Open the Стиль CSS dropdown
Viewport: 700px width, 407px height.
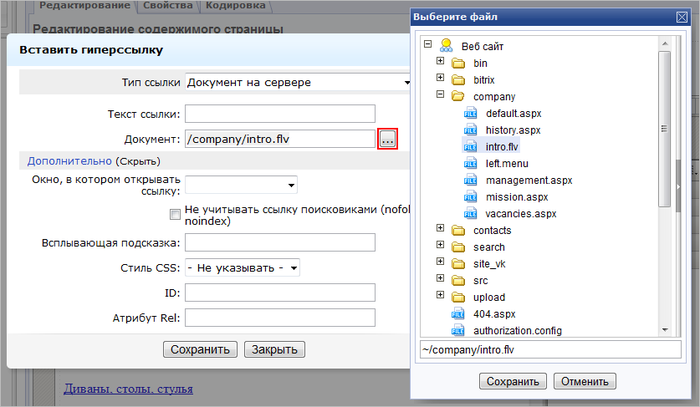242,268
